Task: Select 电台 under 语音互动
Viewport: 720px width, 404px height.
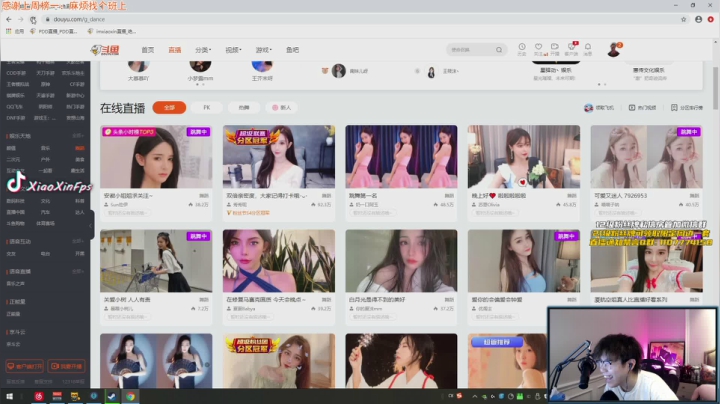Action: click(45, 253)
